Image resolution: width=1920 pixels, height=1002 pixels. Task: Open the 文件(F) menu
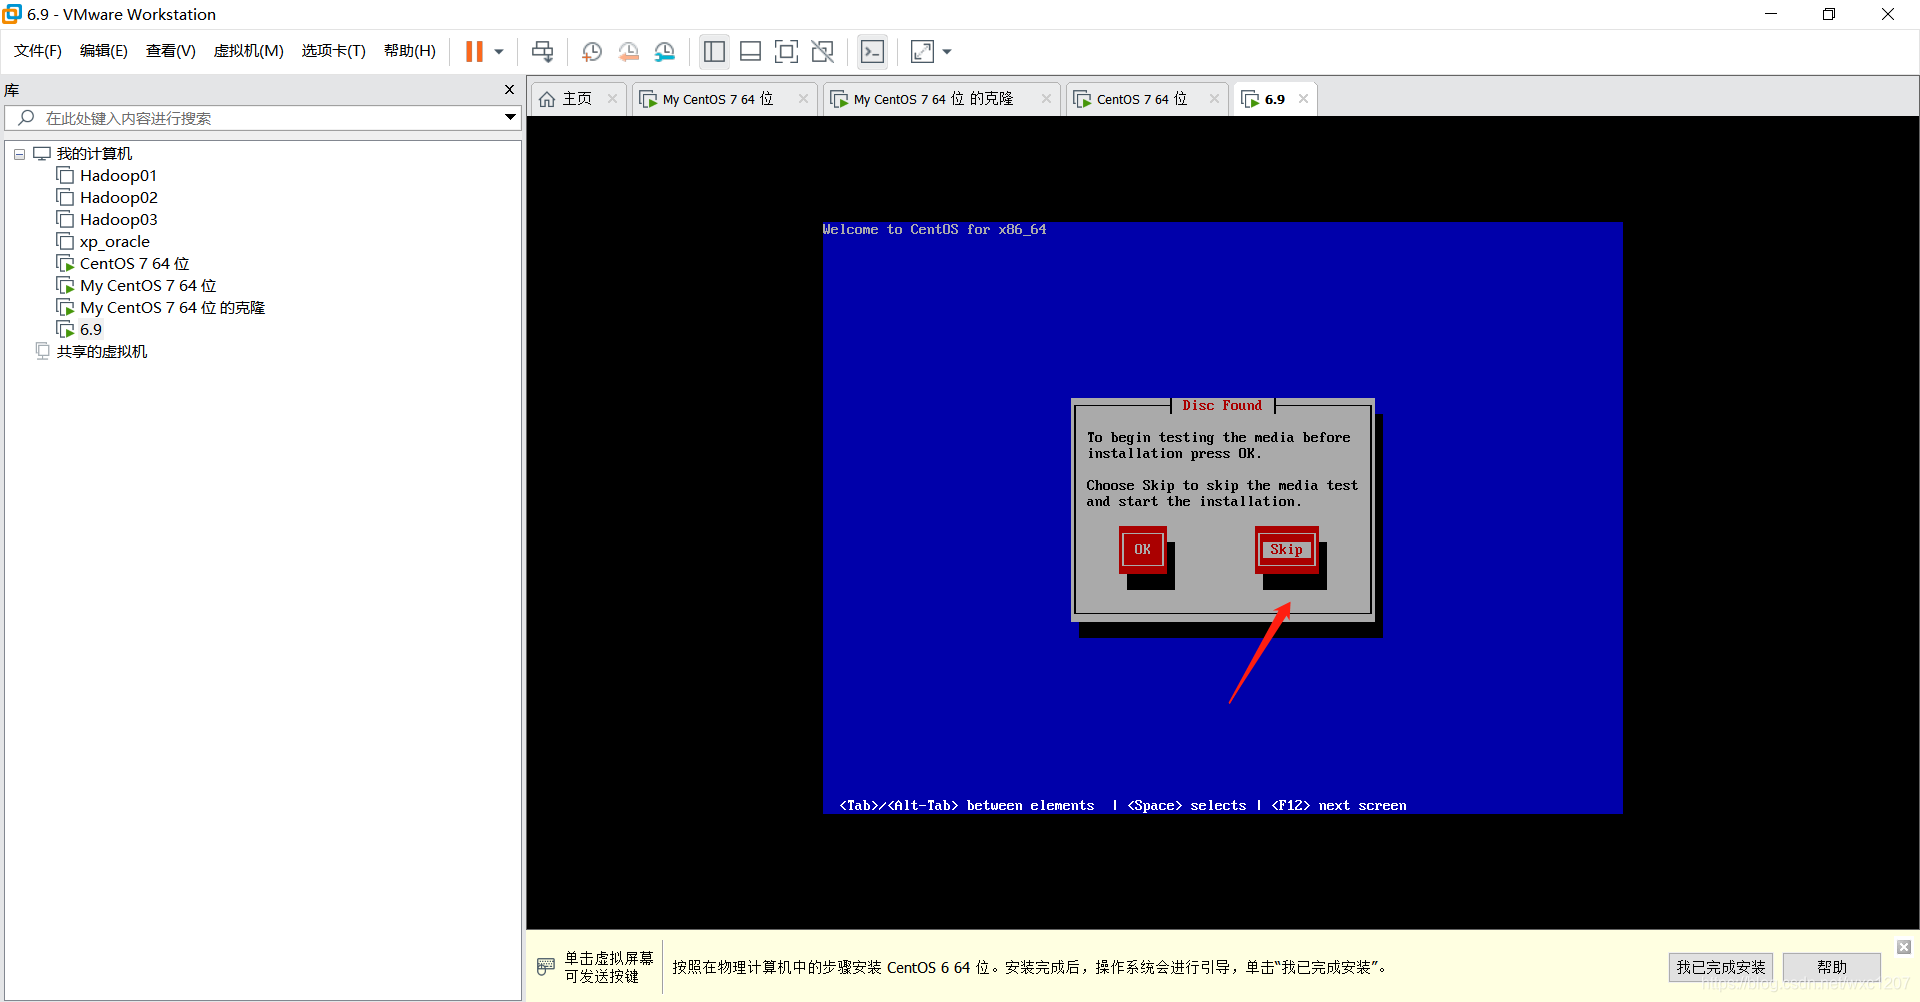[38, 51]
